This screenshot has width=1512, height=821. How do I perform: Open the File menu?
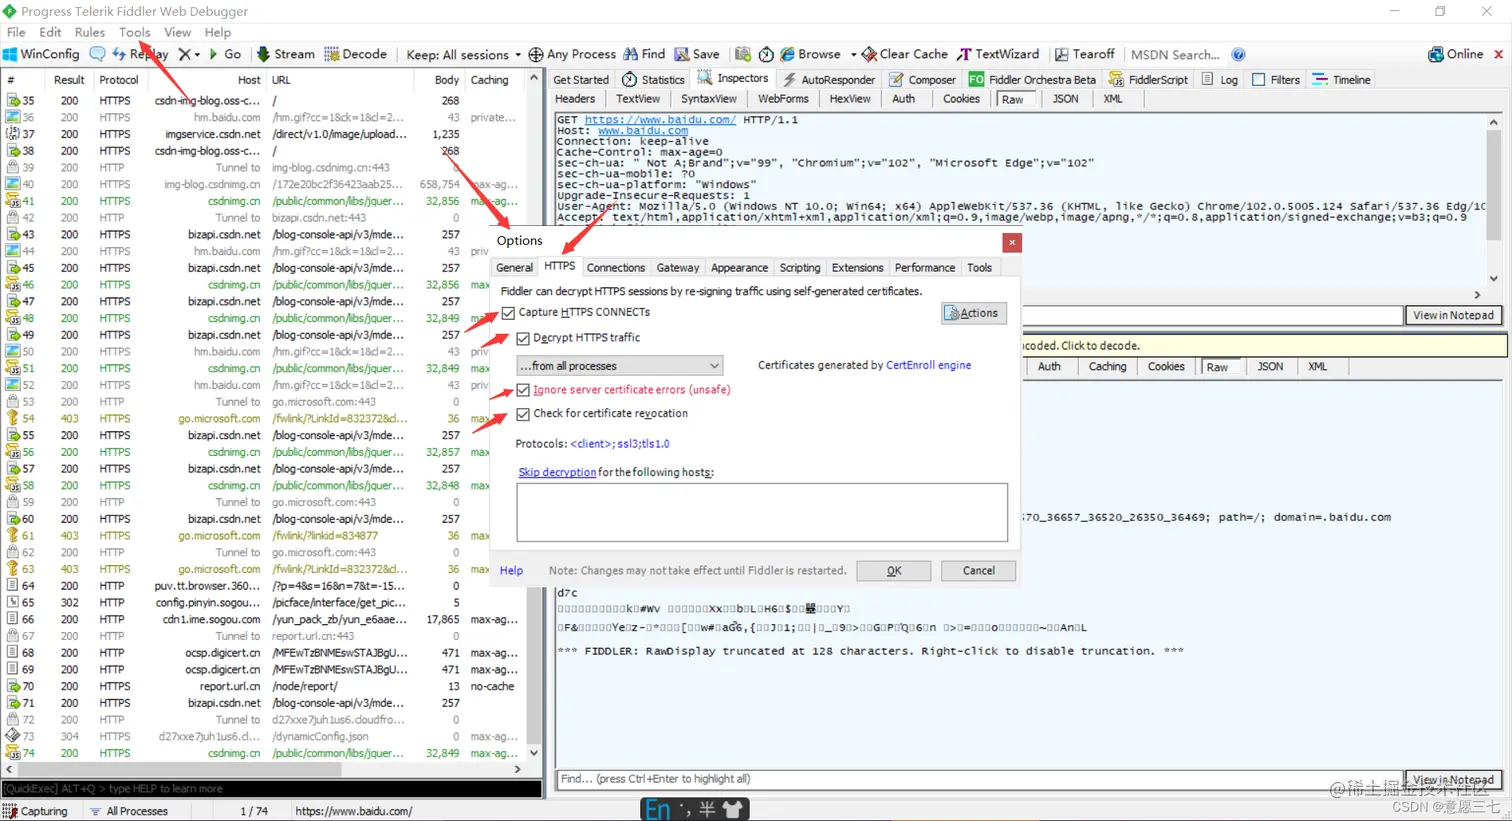pyautogui.click(x=16, y=32)
